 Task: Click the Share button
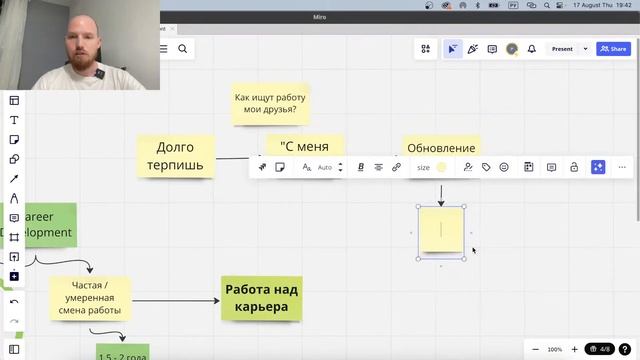pos(613,49)
